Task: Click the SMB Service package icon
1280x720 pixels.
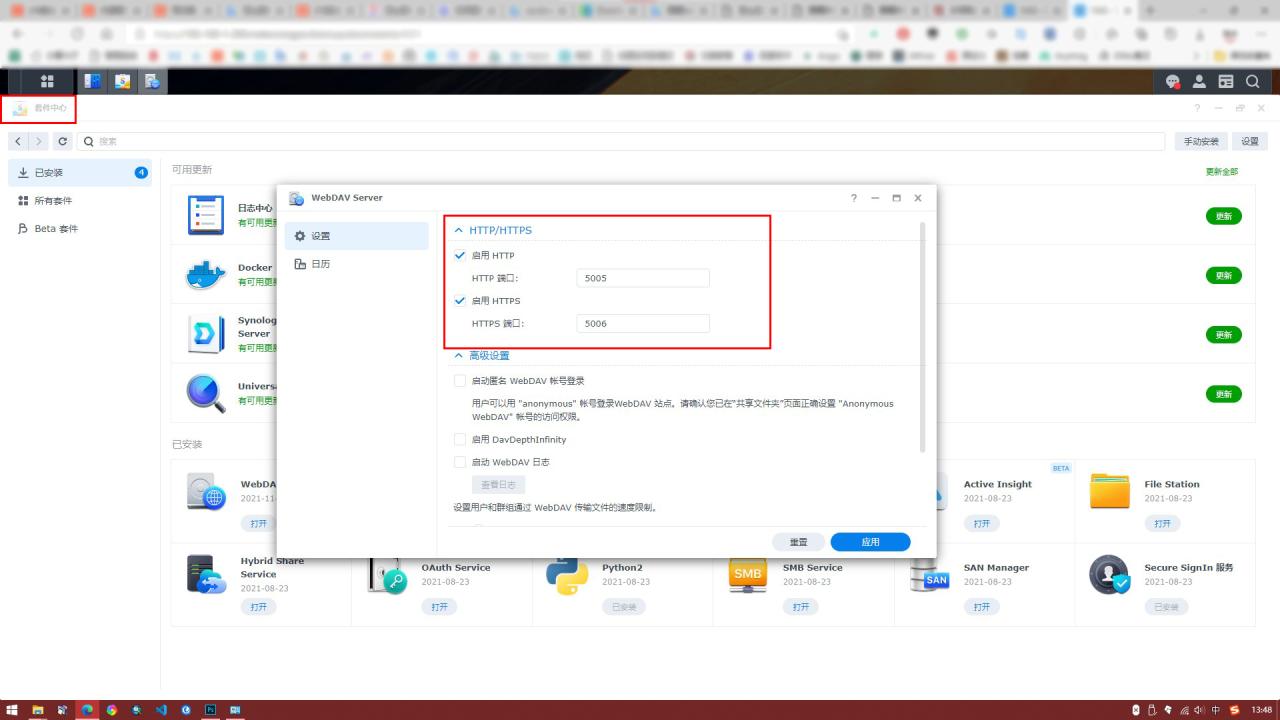Action: pos(748,574)
